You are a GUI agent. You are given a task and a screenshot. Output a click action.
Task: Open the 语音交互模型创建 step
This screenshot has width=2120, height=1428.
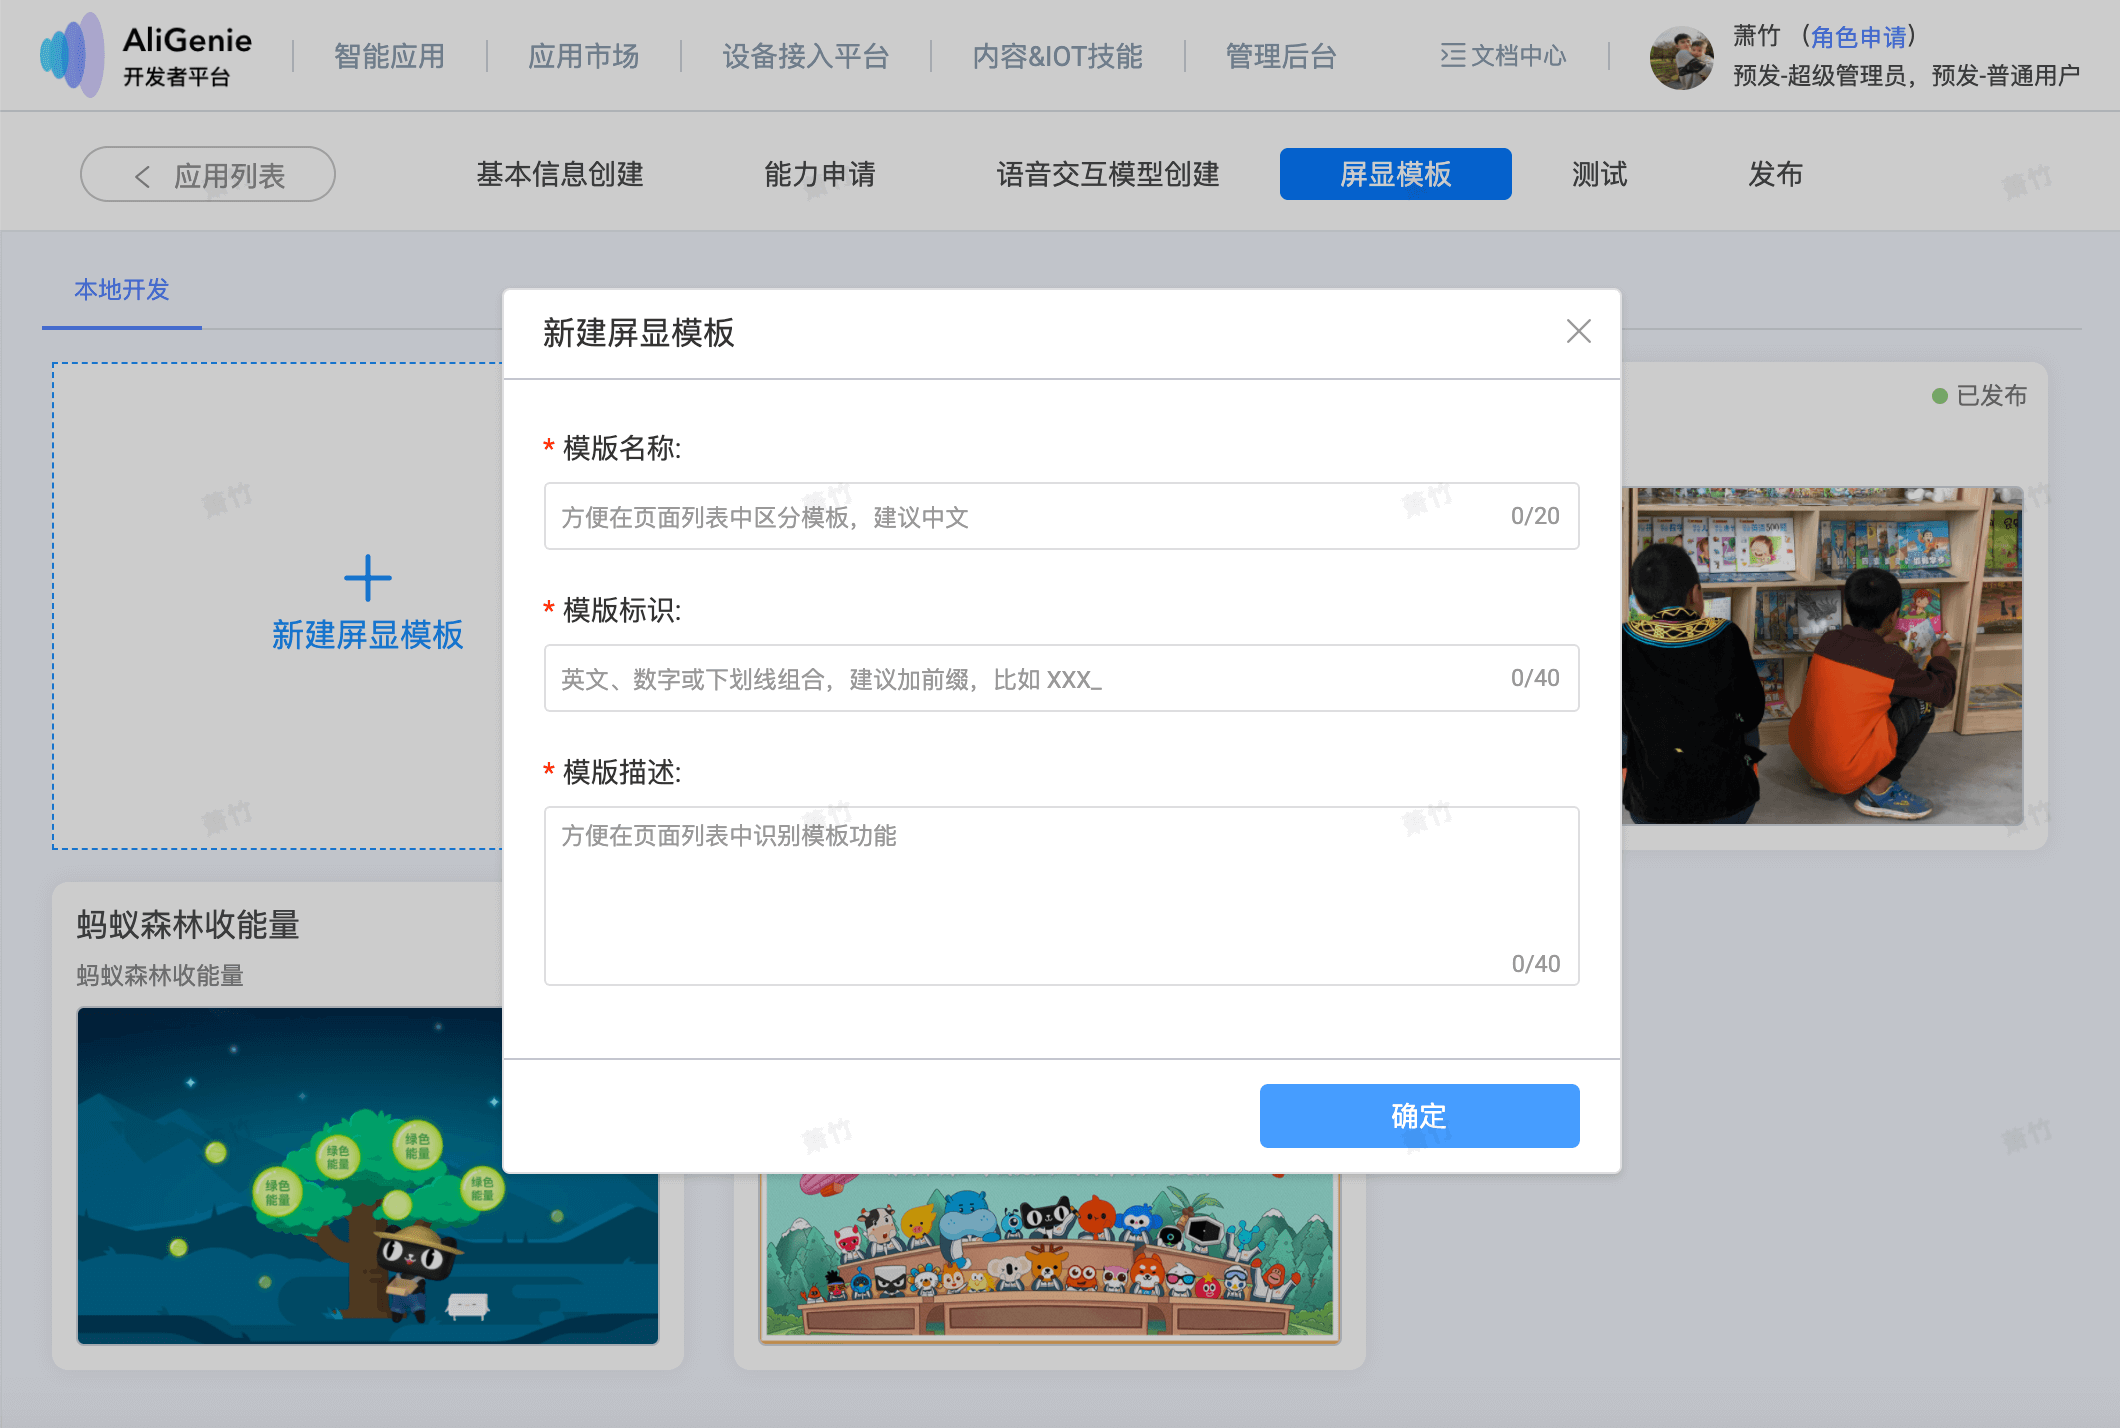(1107, 174)
